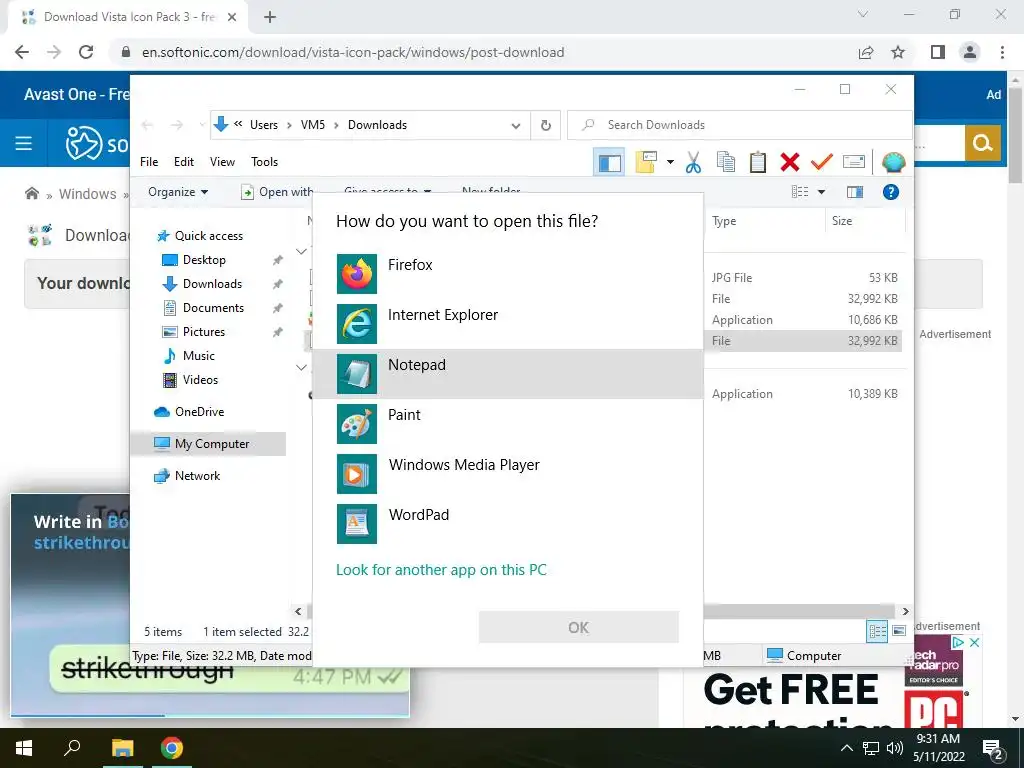
Task: Sort files by Size column header
Action: [866, 221]
